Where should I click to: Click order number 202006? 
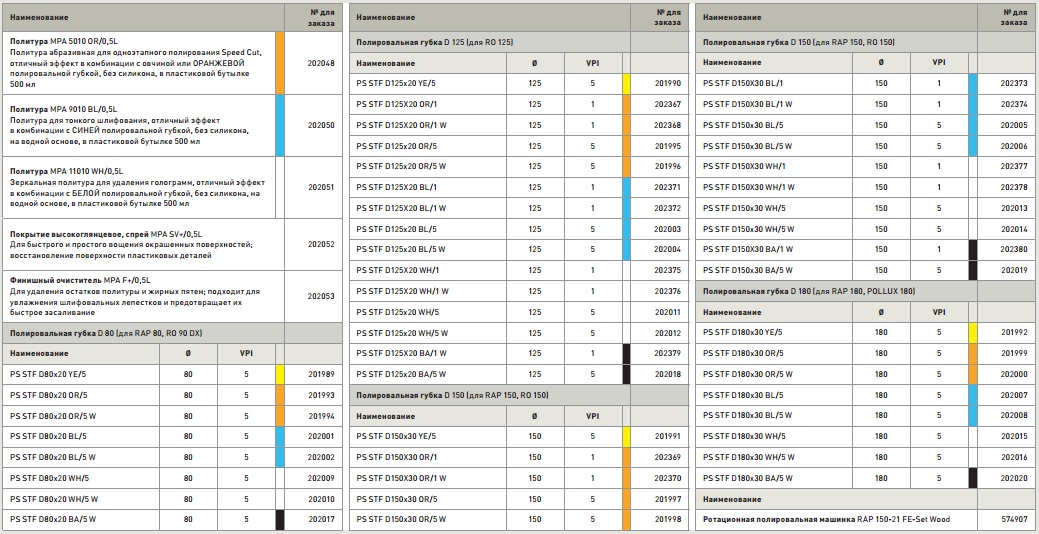tap(1014, 146)
